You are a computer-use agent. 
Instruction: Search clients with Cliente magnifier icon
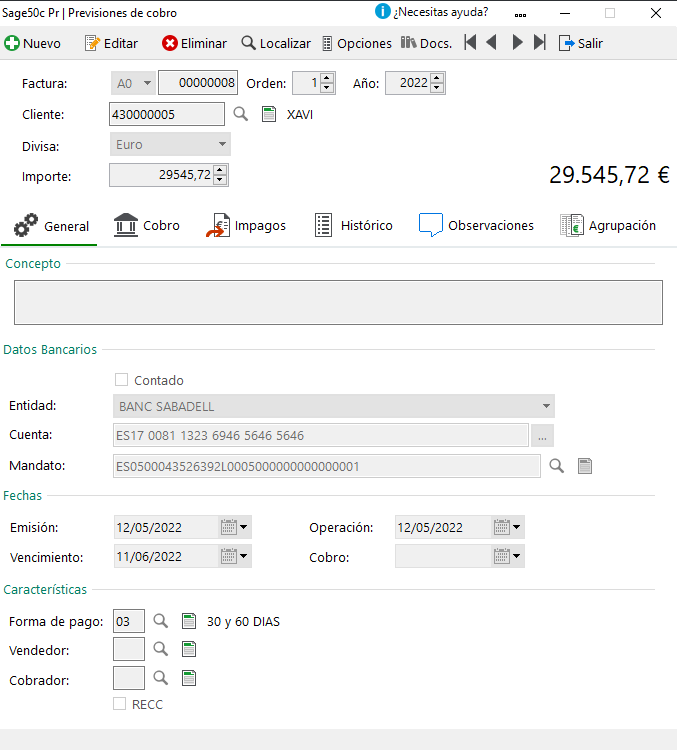[x=241, y=114]
